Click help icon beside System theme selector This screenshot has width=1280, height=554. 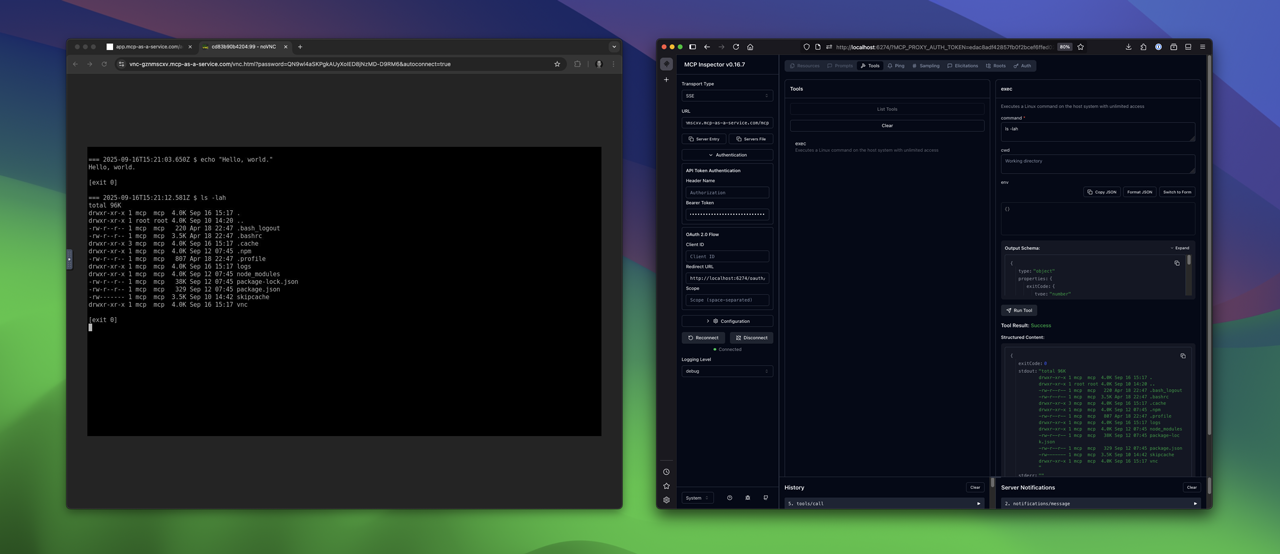coord(729,498)
